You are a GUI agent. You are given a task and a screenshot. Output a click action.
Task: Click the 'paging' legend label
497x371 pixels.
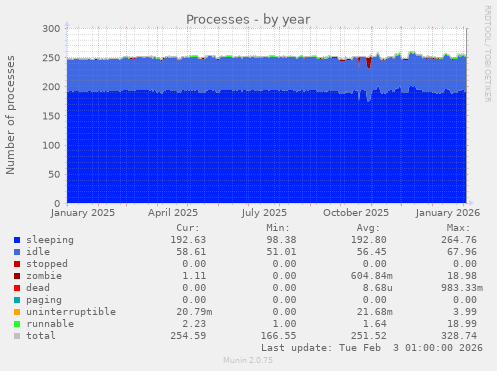click(x=44, y=300)
